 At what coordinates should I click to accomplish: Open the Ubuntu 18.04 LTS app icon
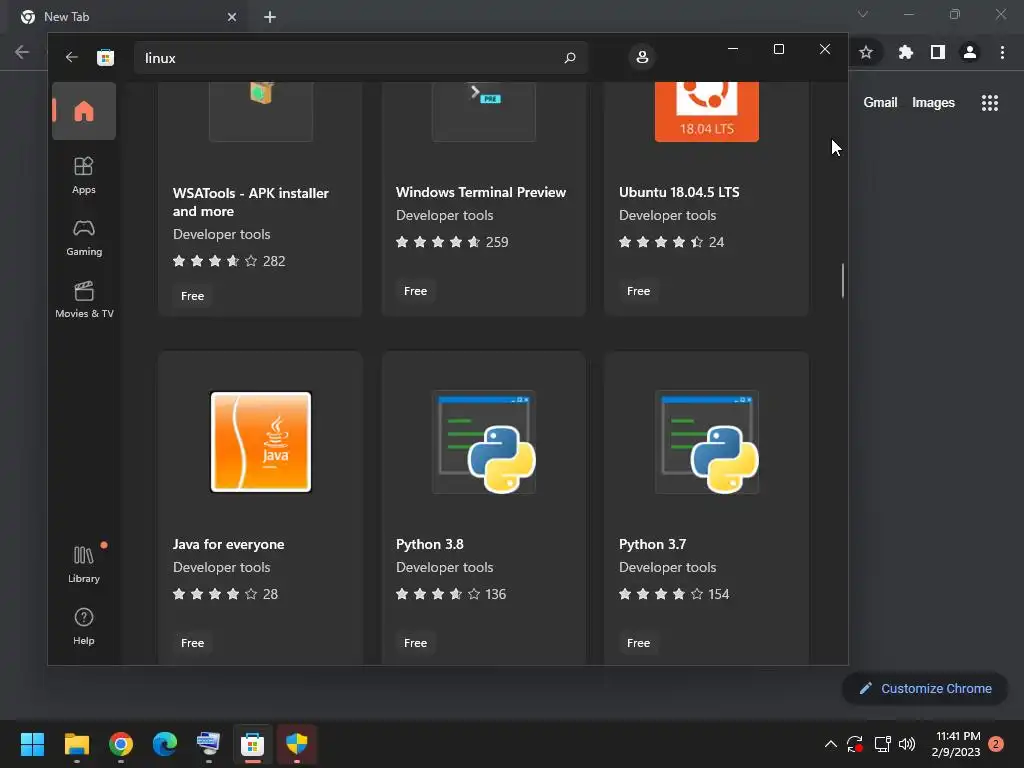tap(707, 112)
